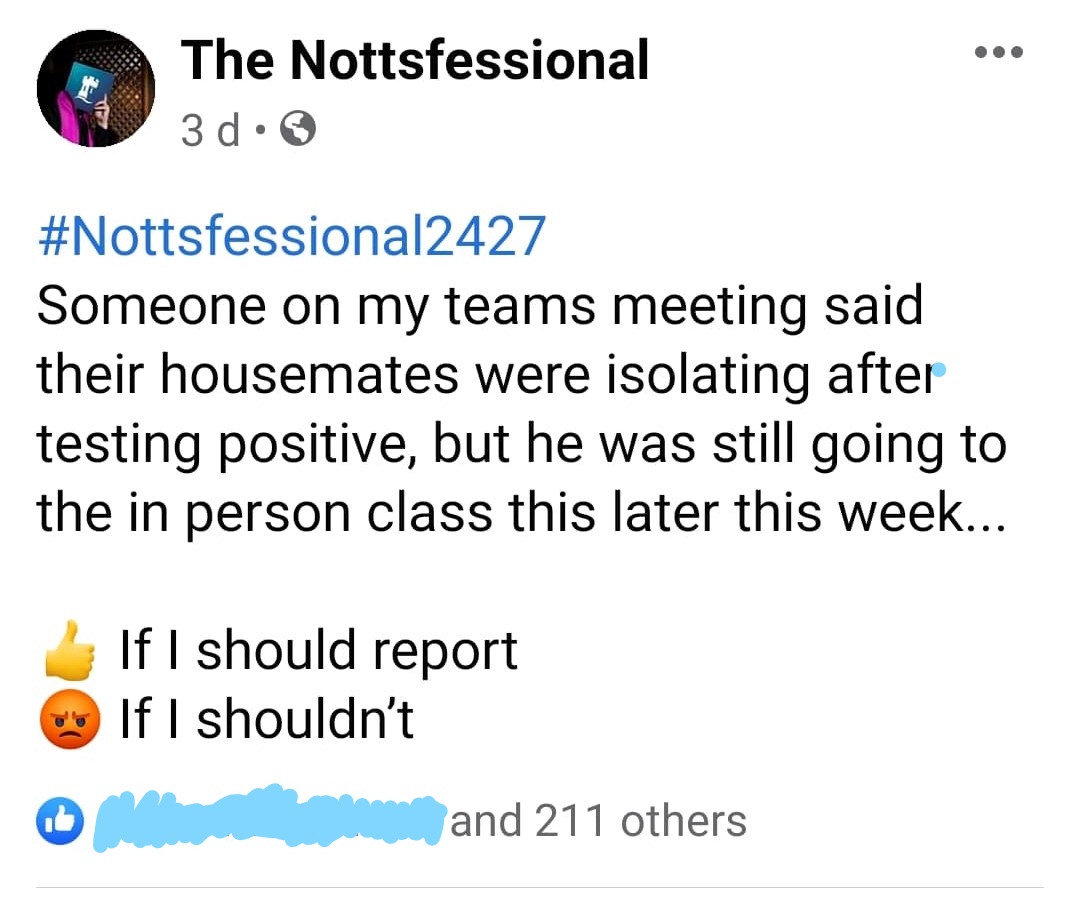Click the word 'positive' in the post

(316, 445)
